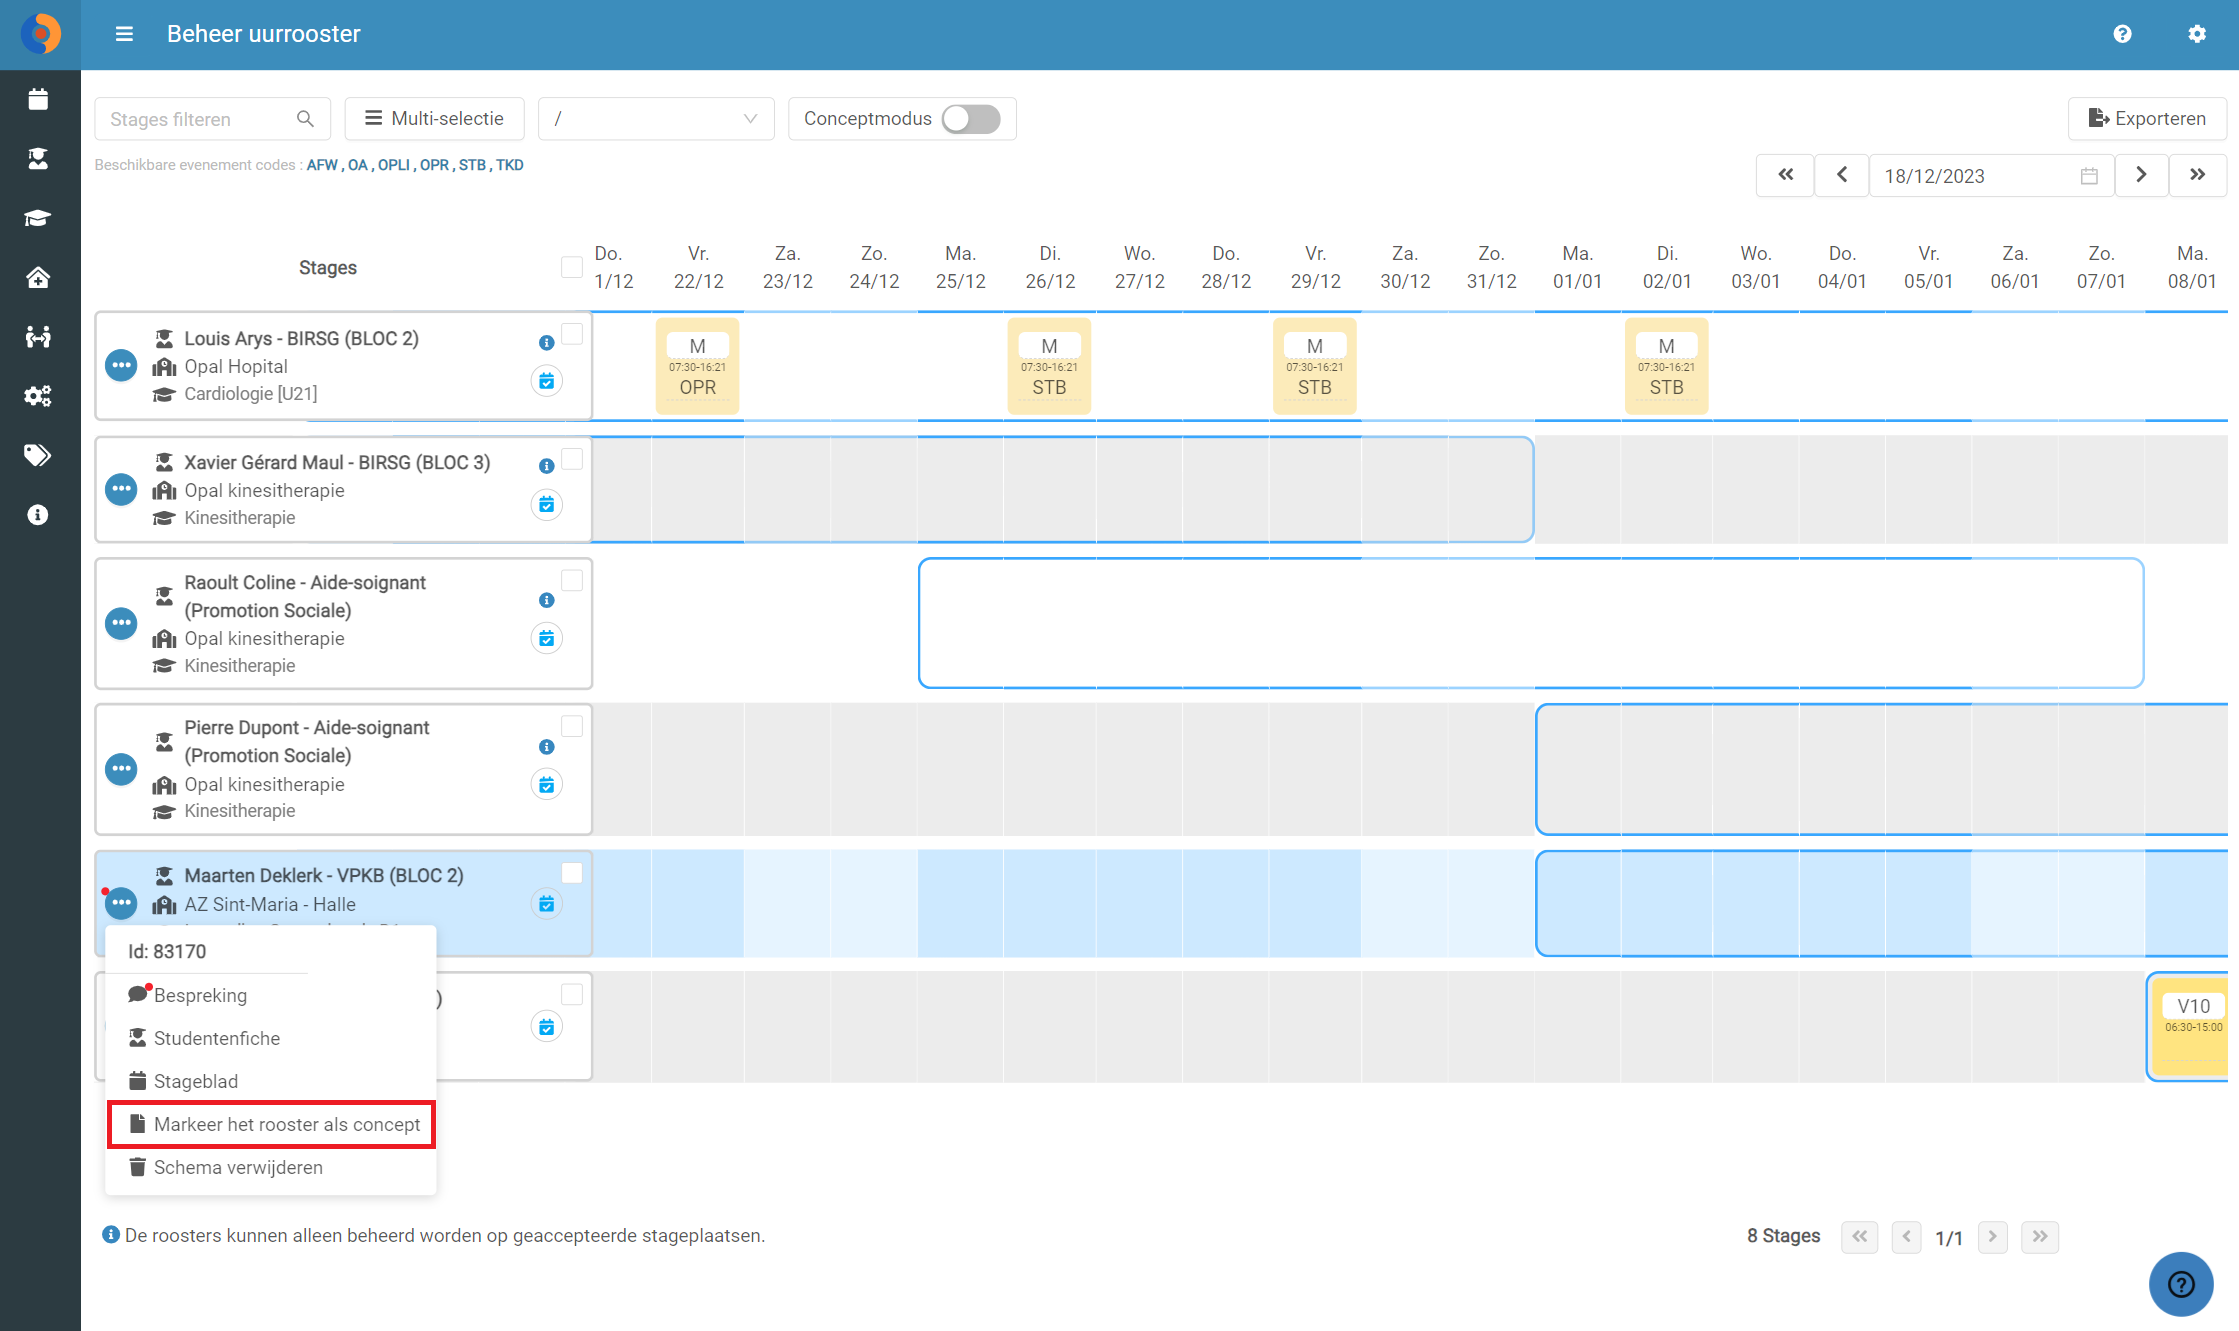Click info icon for Louis Arys stage
The image size is (2239, 1331).
546,342
